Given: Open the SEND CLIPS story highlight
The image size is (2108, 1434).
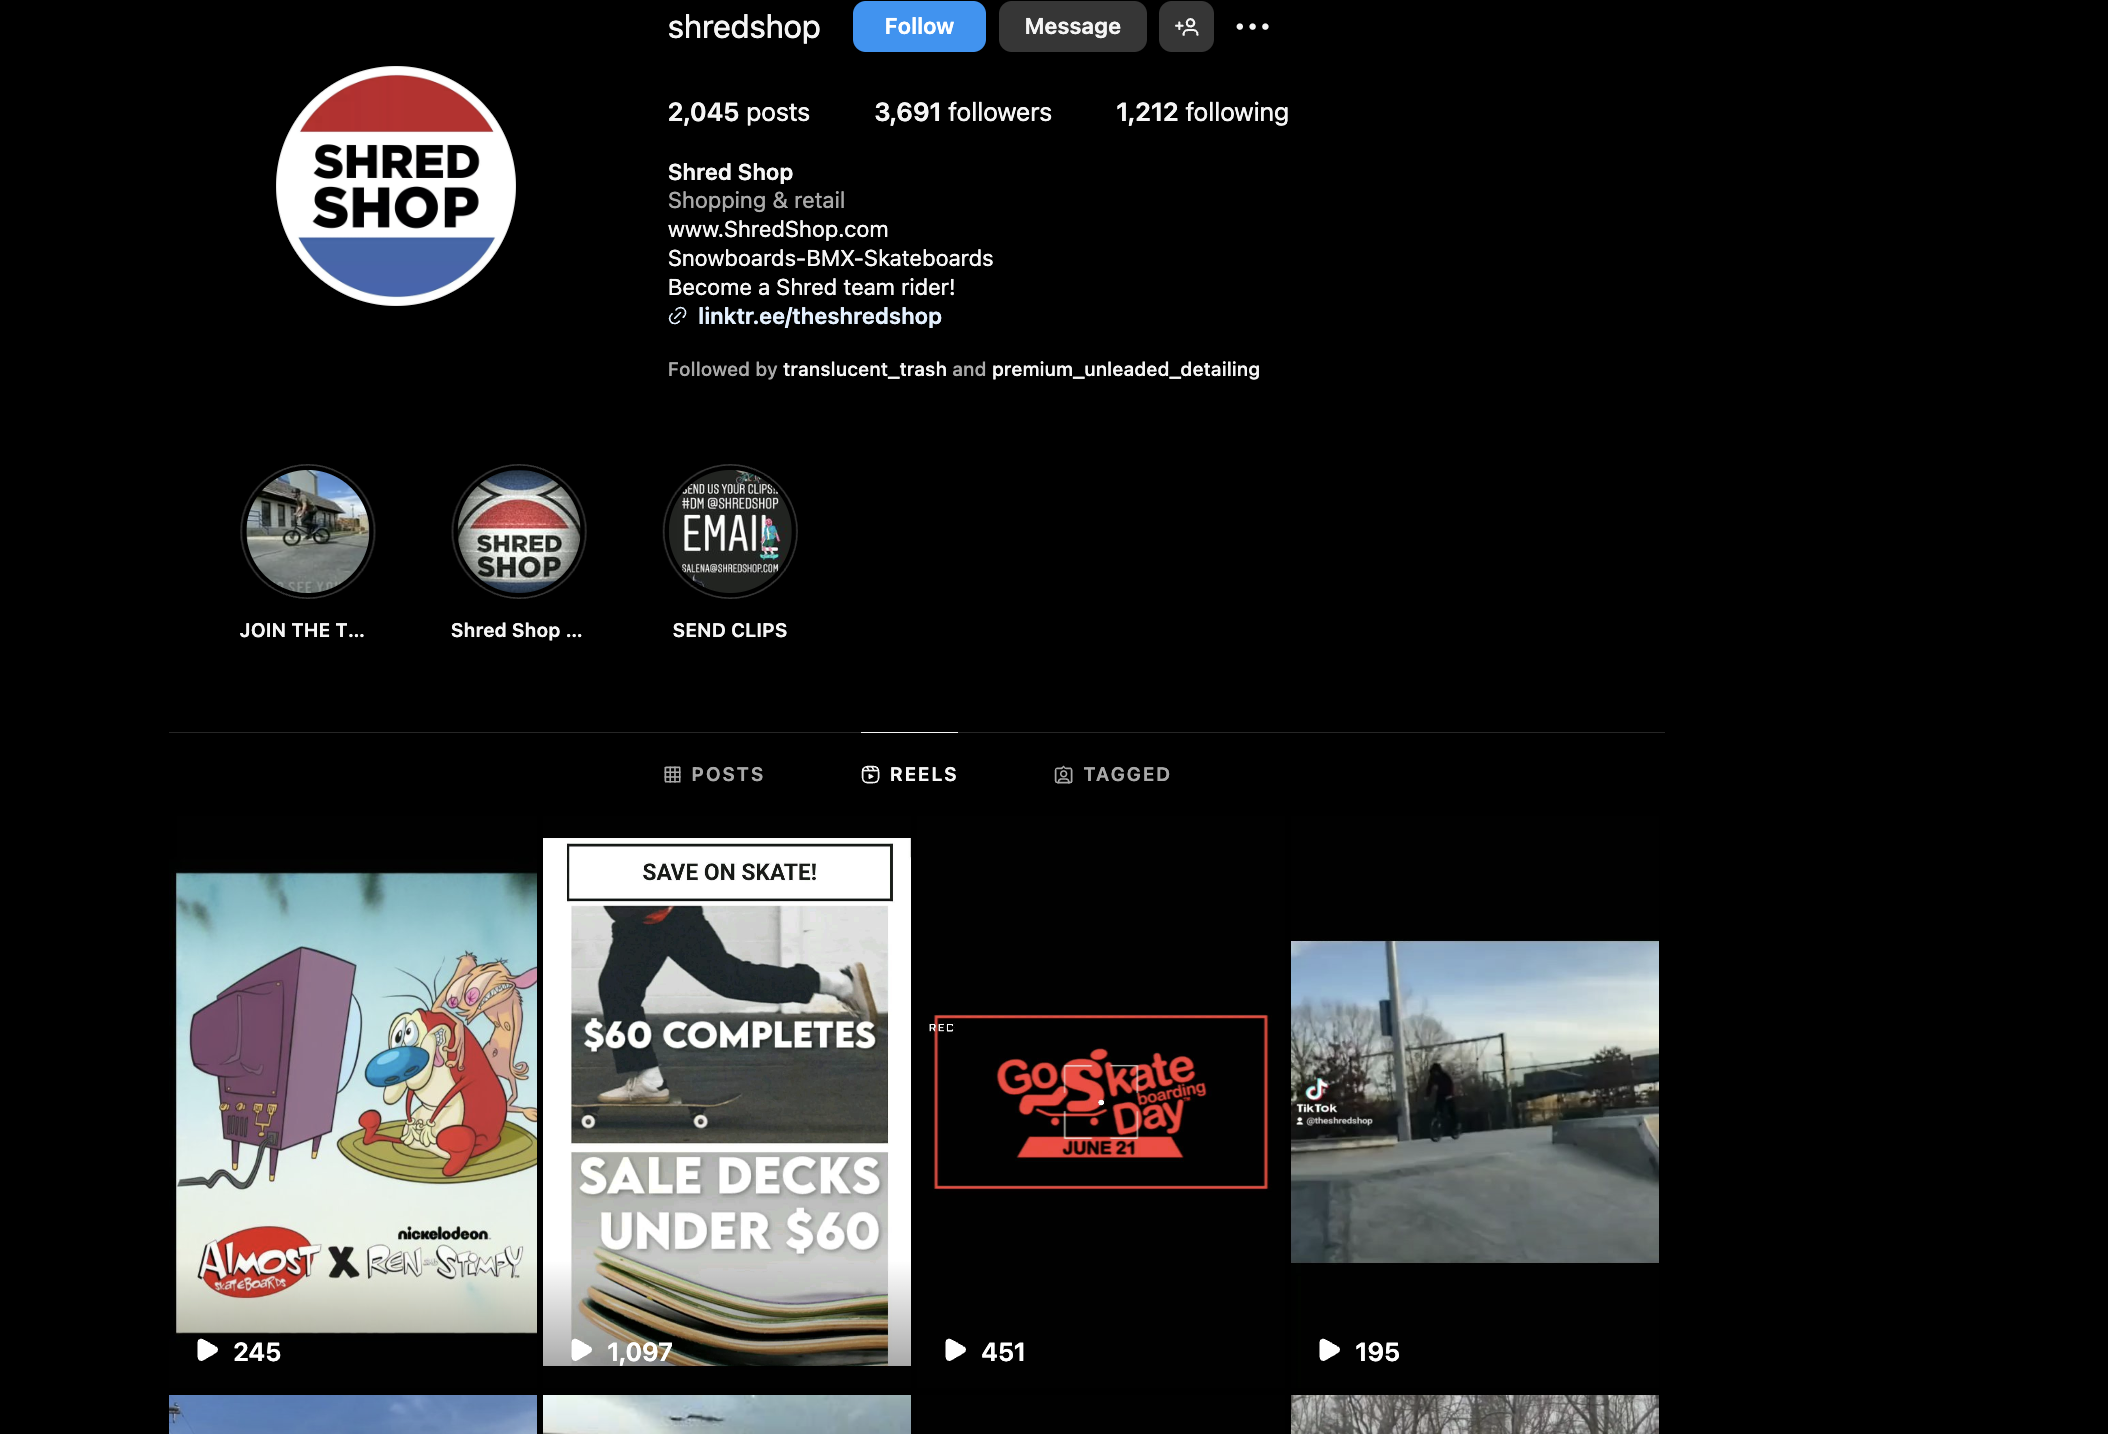Looking at the screenshot, I should (730, 531).
